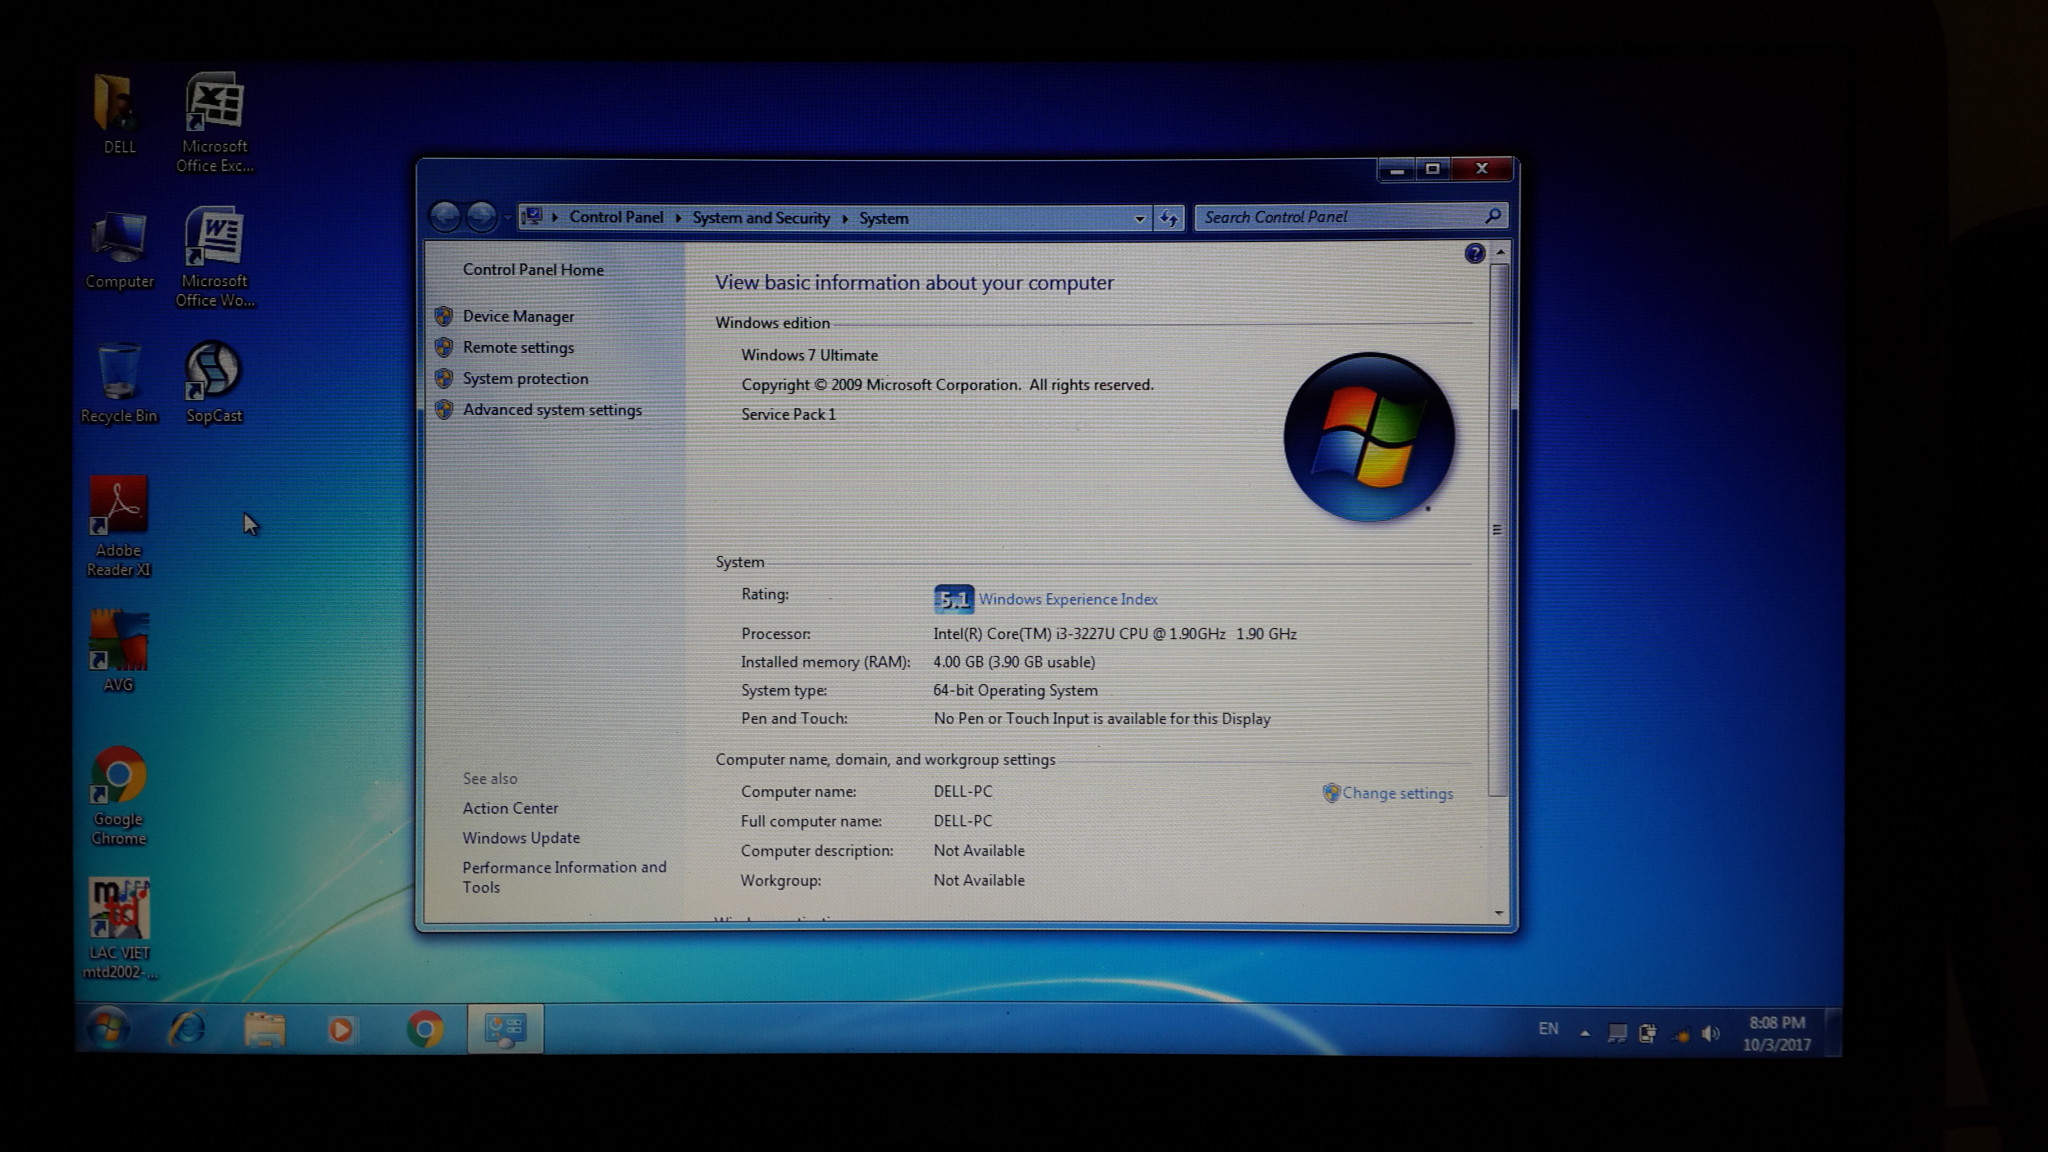Viewport: 2048px width, 1152px height.
Task: Open the address bar history dropdown
Action: (1139, 218)
